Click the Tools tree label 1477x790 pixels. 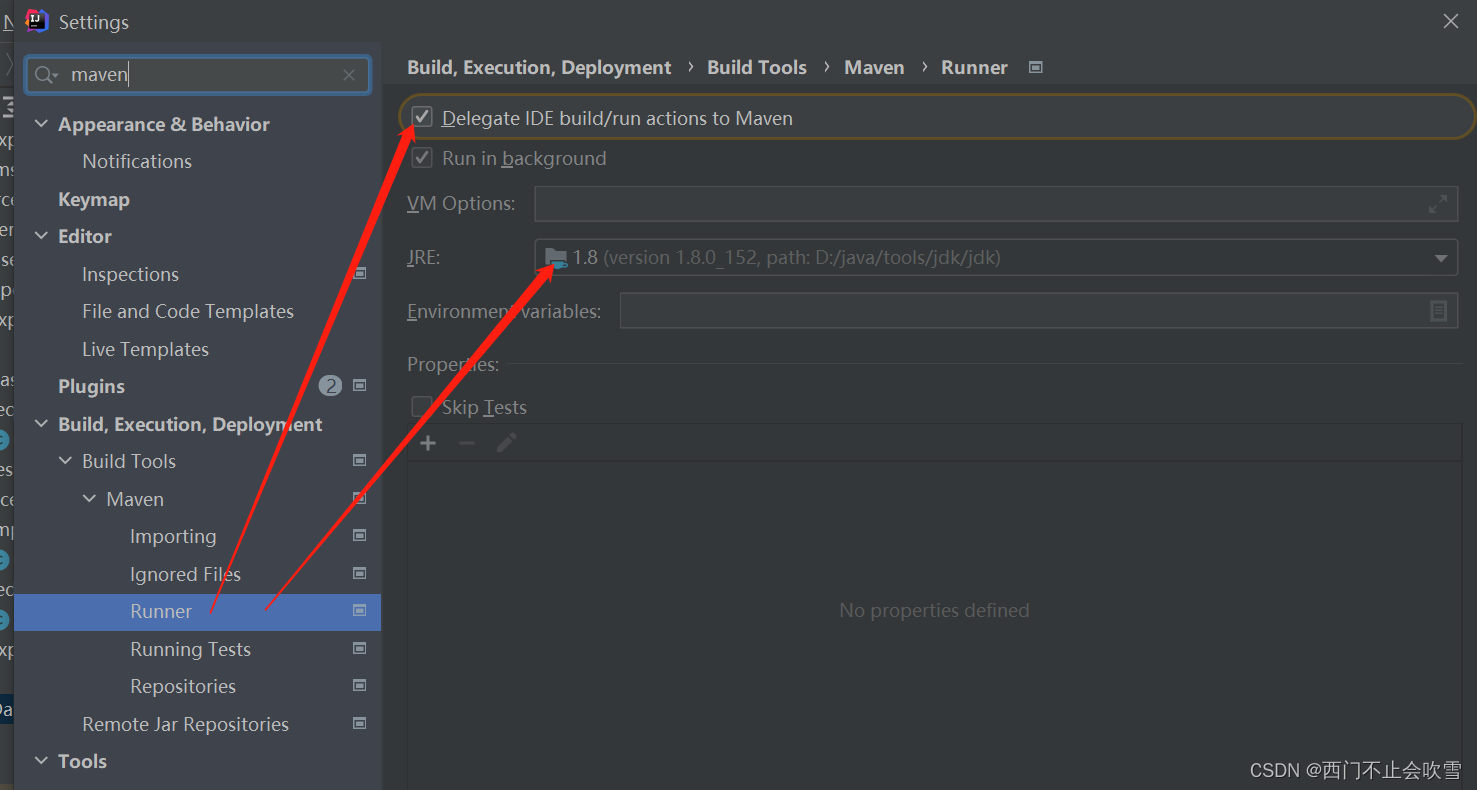(82, 761)
